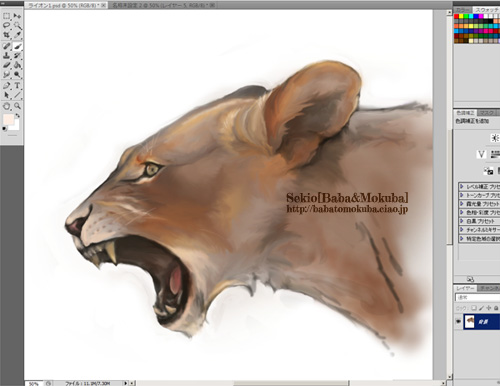Pick the magenta swatch in top row
This screenshot has width=500, height=386.
[481, 16]
